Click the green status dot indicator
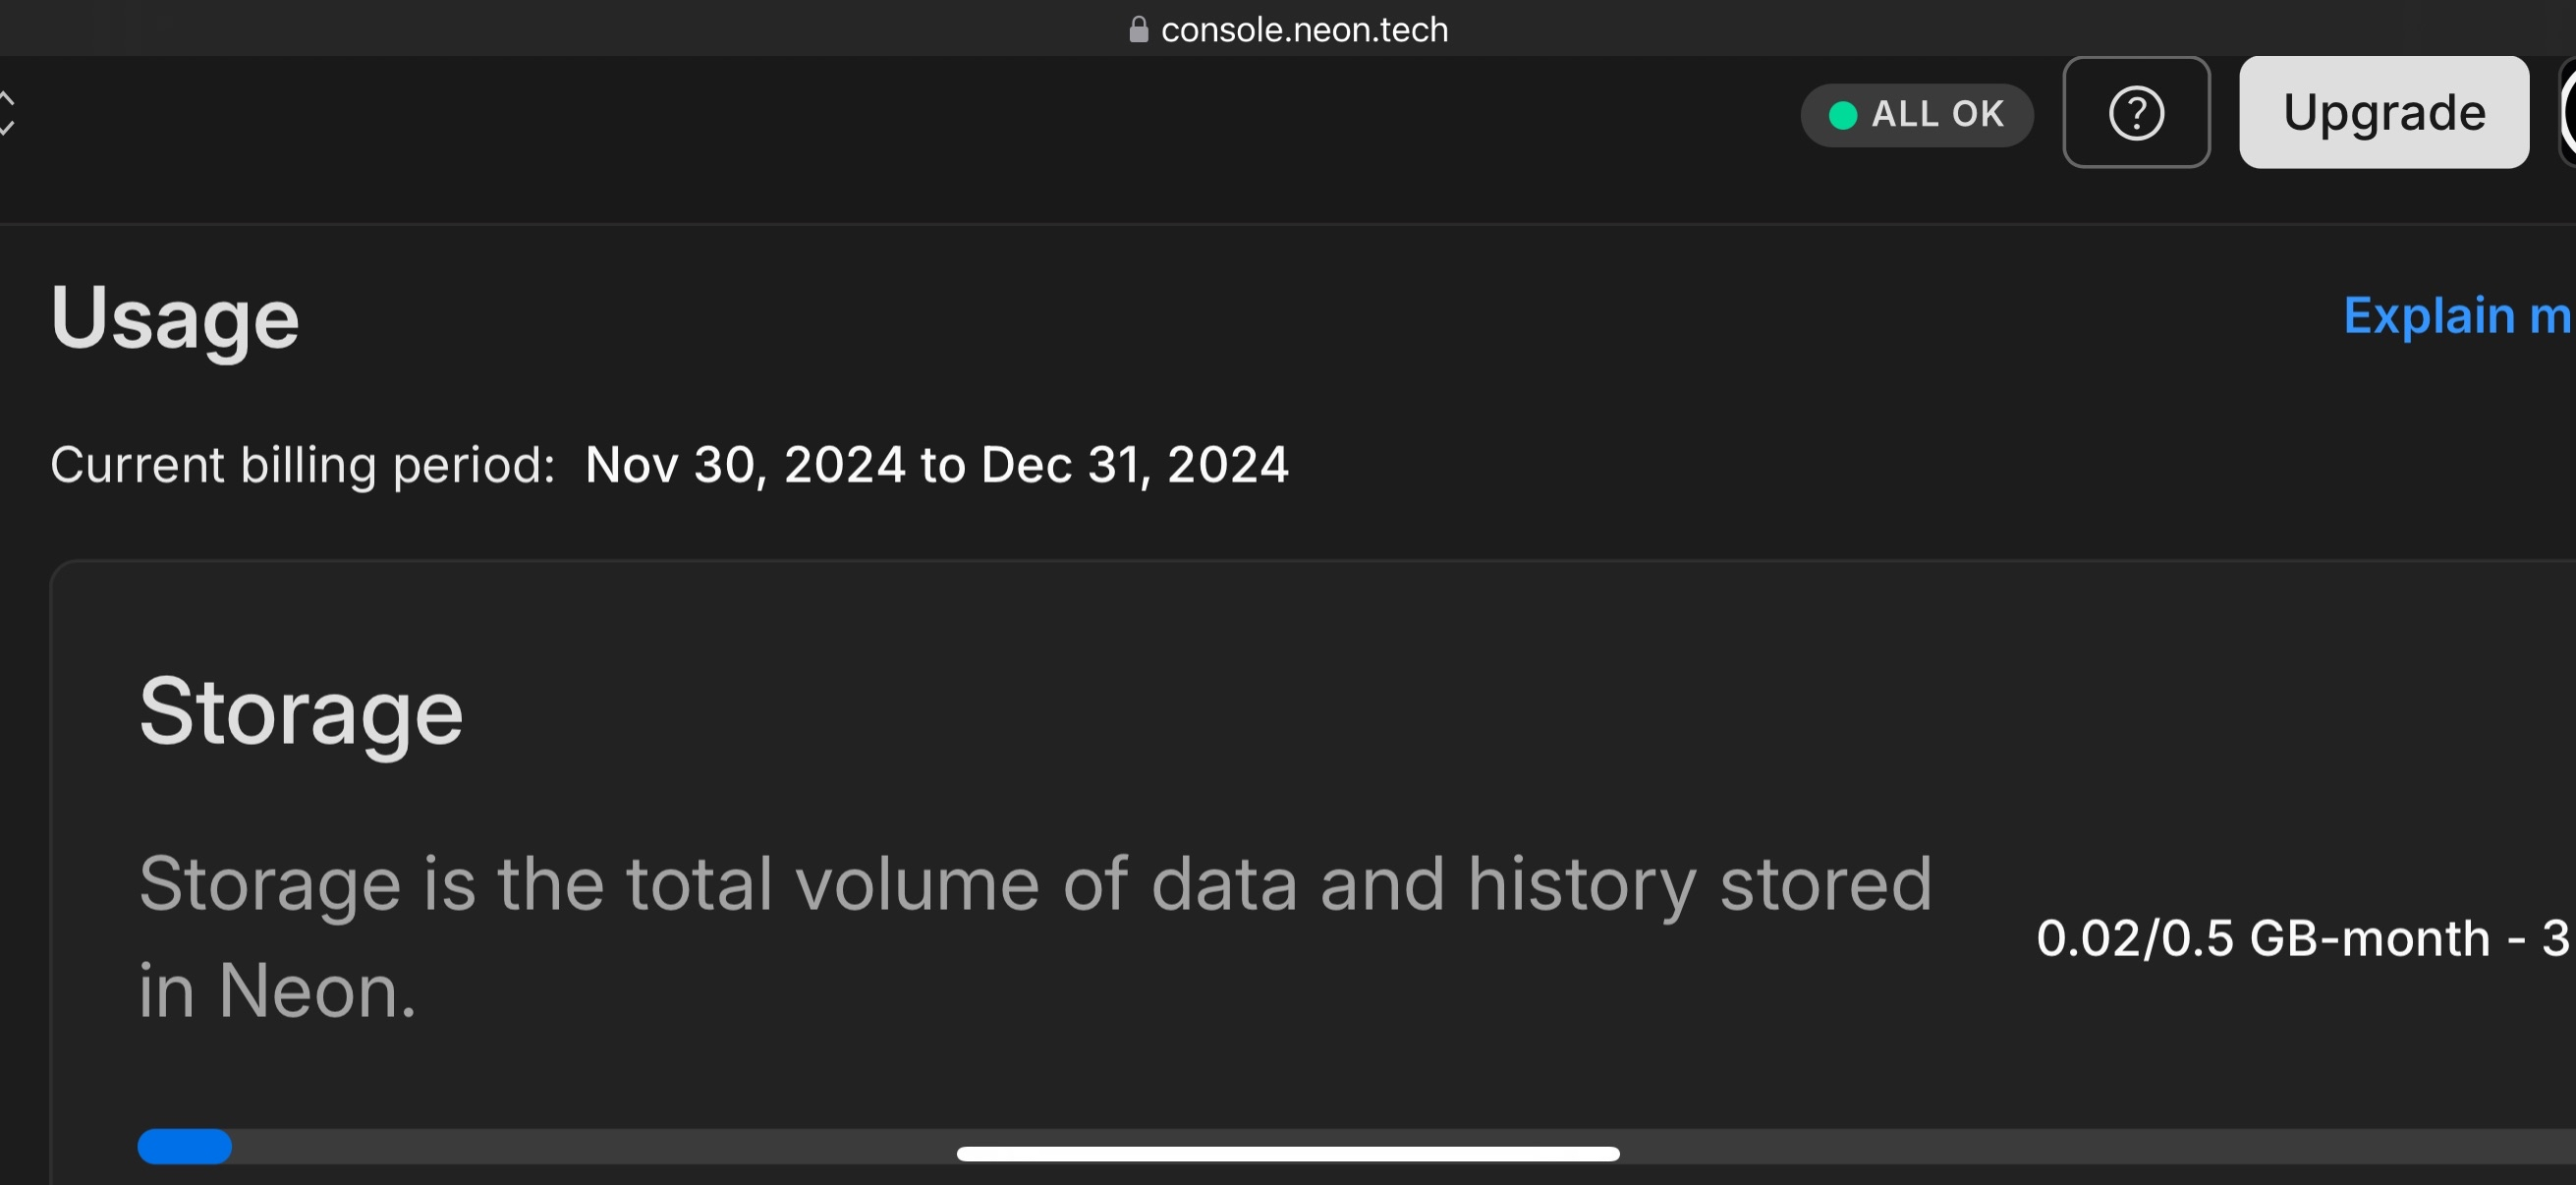 click(x=1843, y=115)
